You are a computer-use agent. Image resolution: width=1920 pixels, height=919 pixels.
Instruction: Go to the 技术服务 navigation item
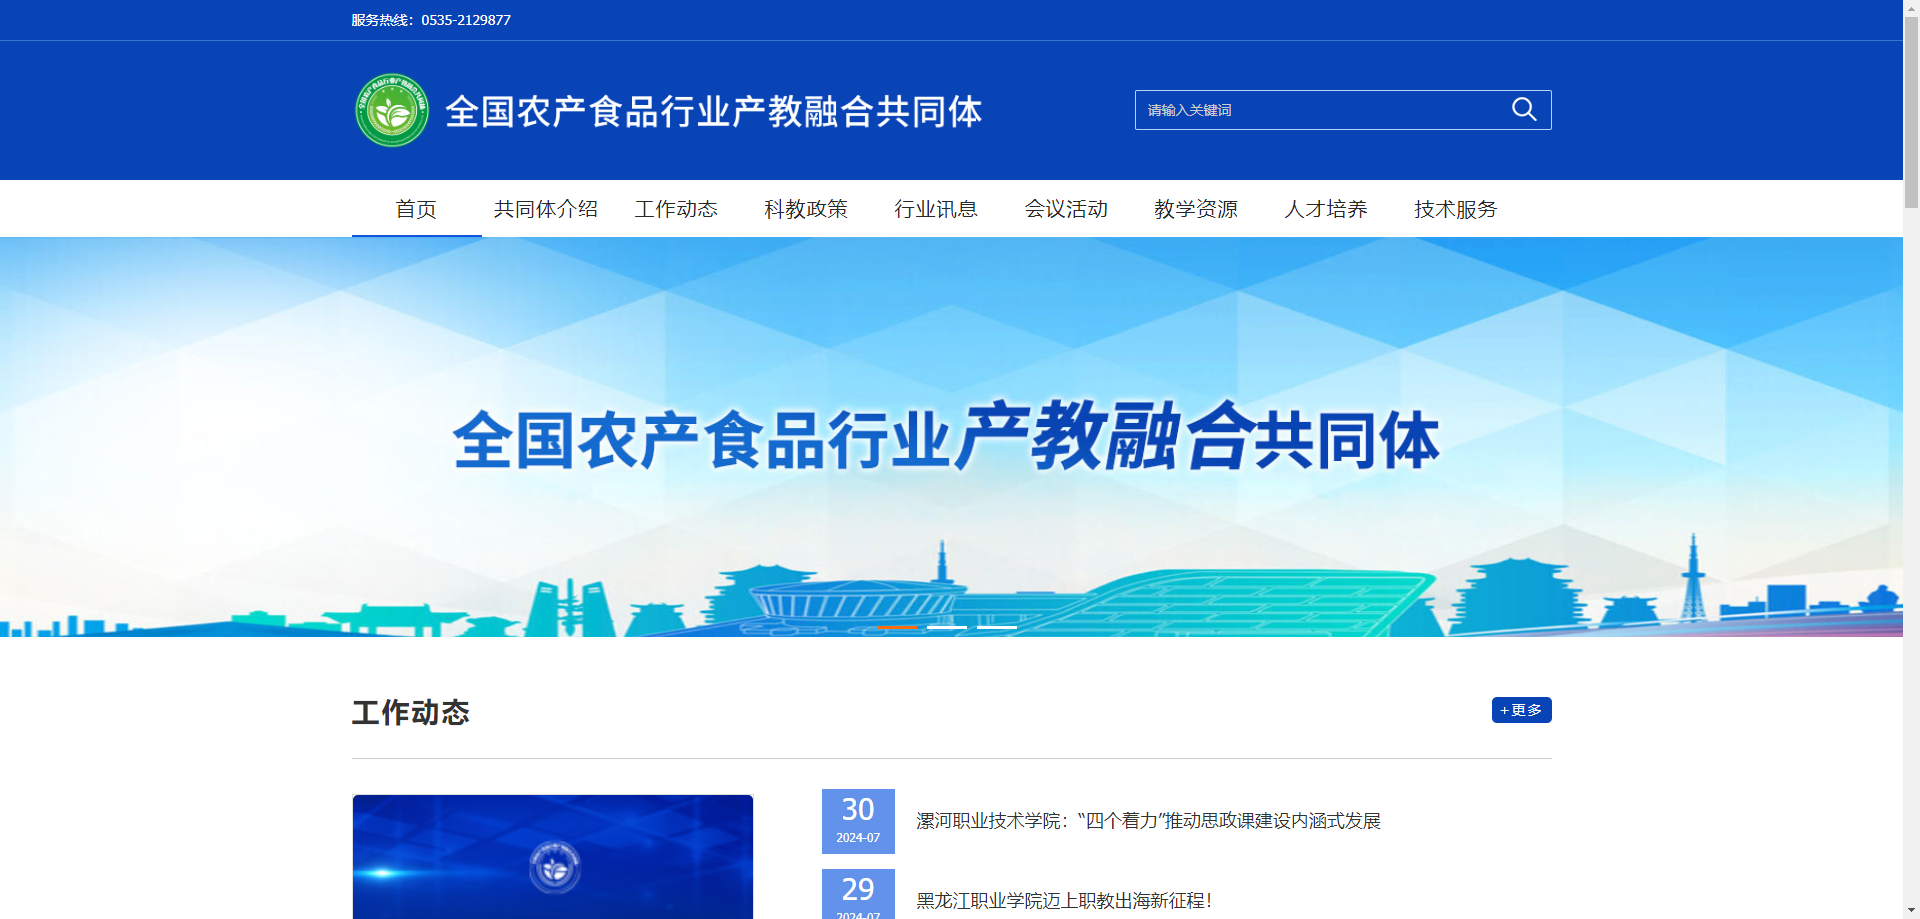click(1456, 209)
